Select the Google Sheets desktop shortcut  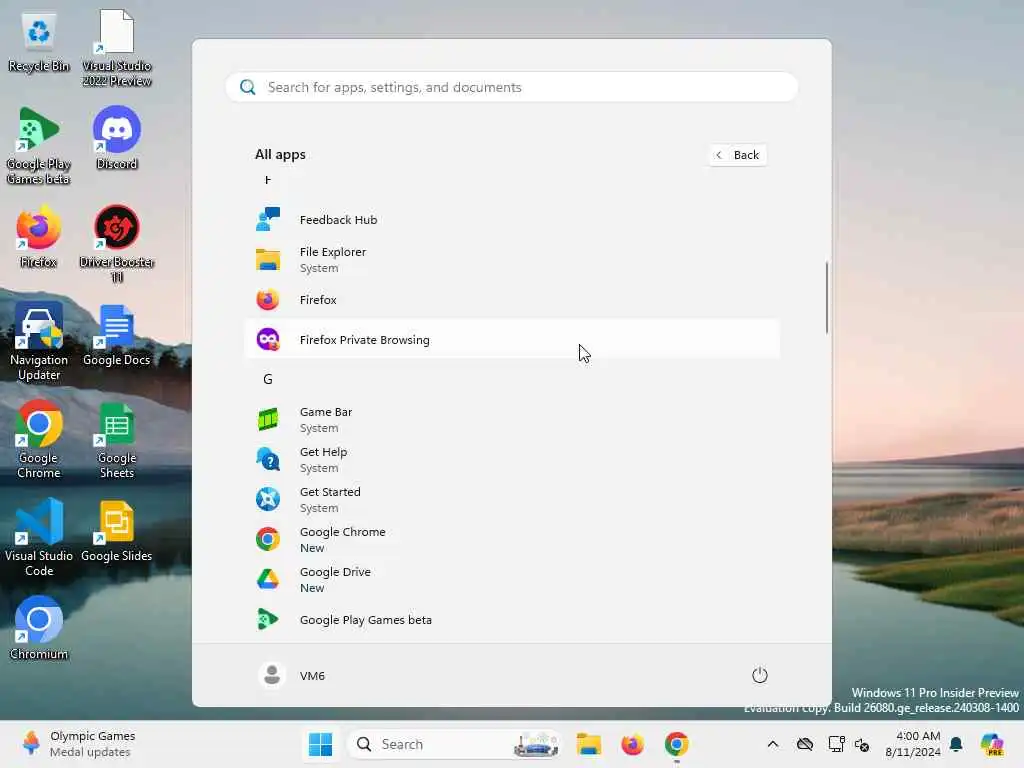tap(117, 440)
